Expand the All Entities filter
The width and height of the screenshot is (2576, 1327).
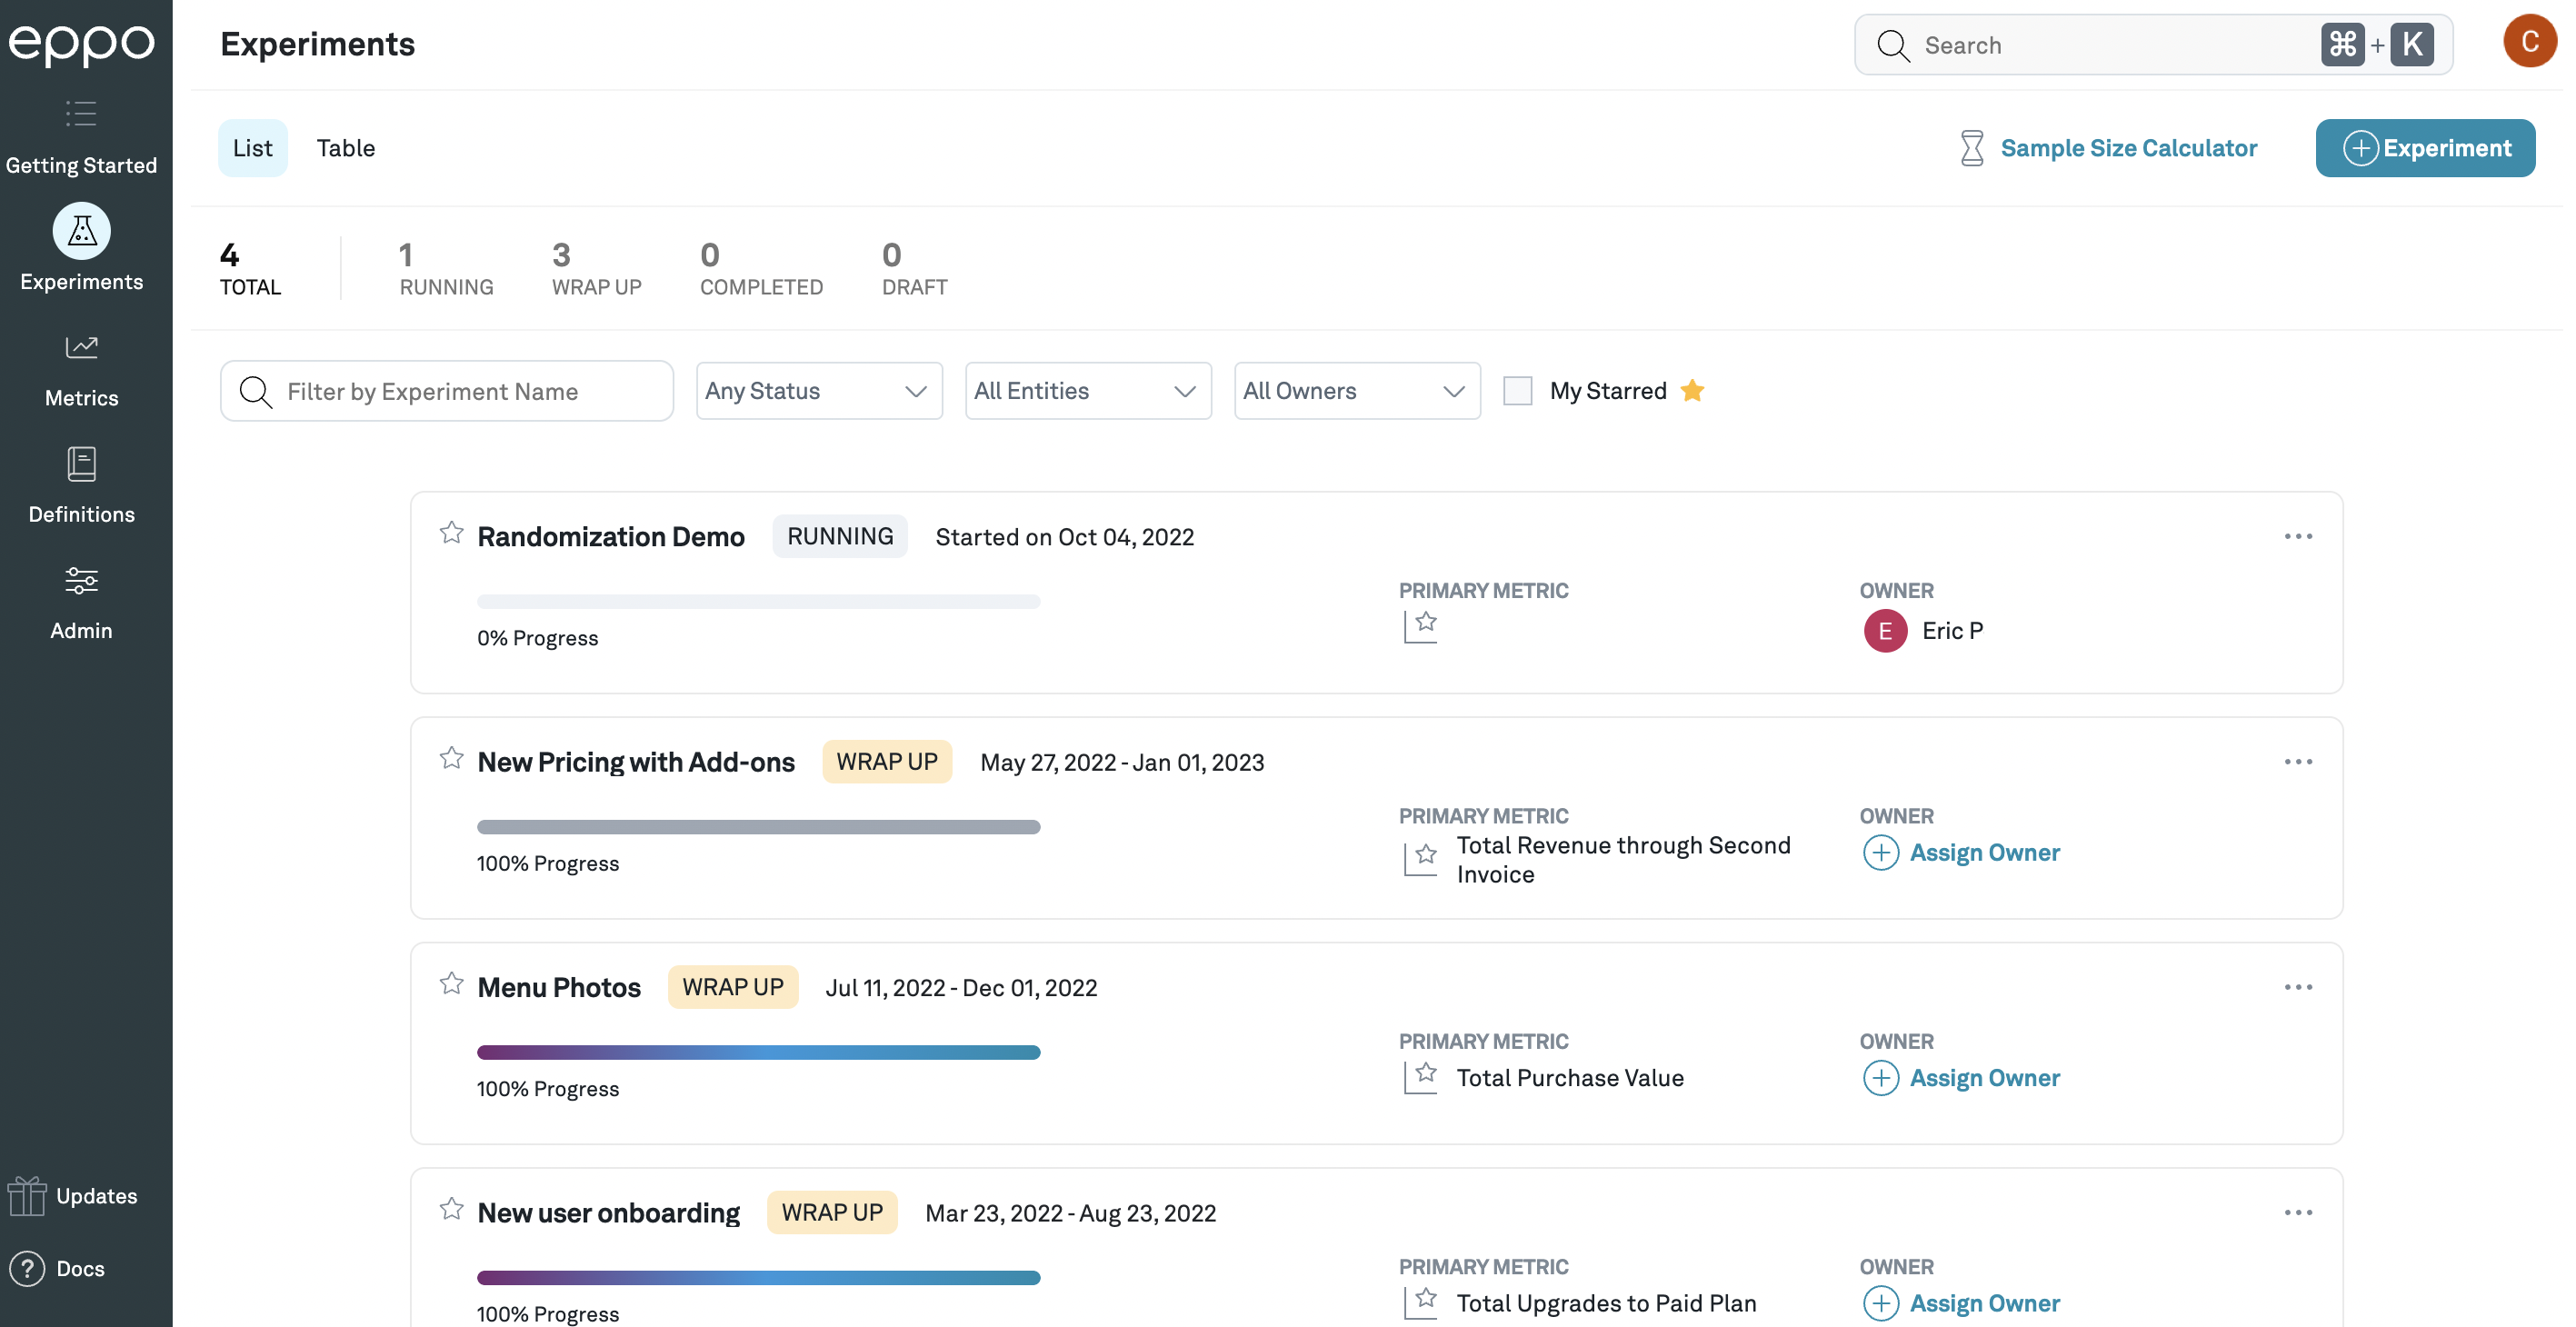click(1087, 390)
